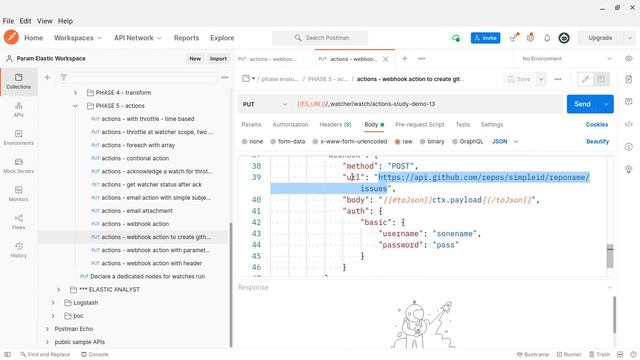Select the raw body type
This screenshot has width=640, height=360.
tap(403, 142)
